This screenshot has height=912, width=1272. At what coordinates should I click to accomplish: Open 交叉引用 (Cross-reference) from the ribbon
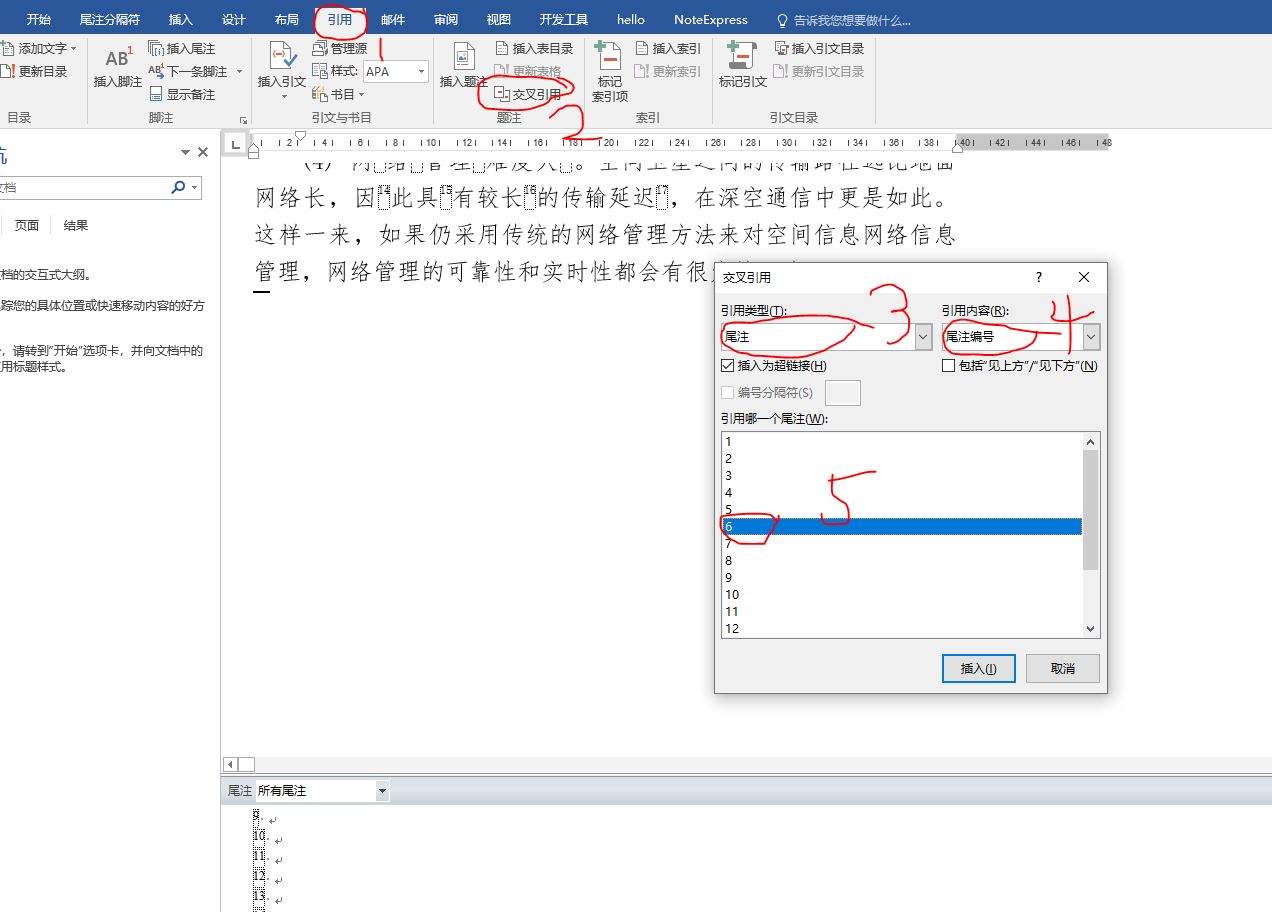pos(528,94)
